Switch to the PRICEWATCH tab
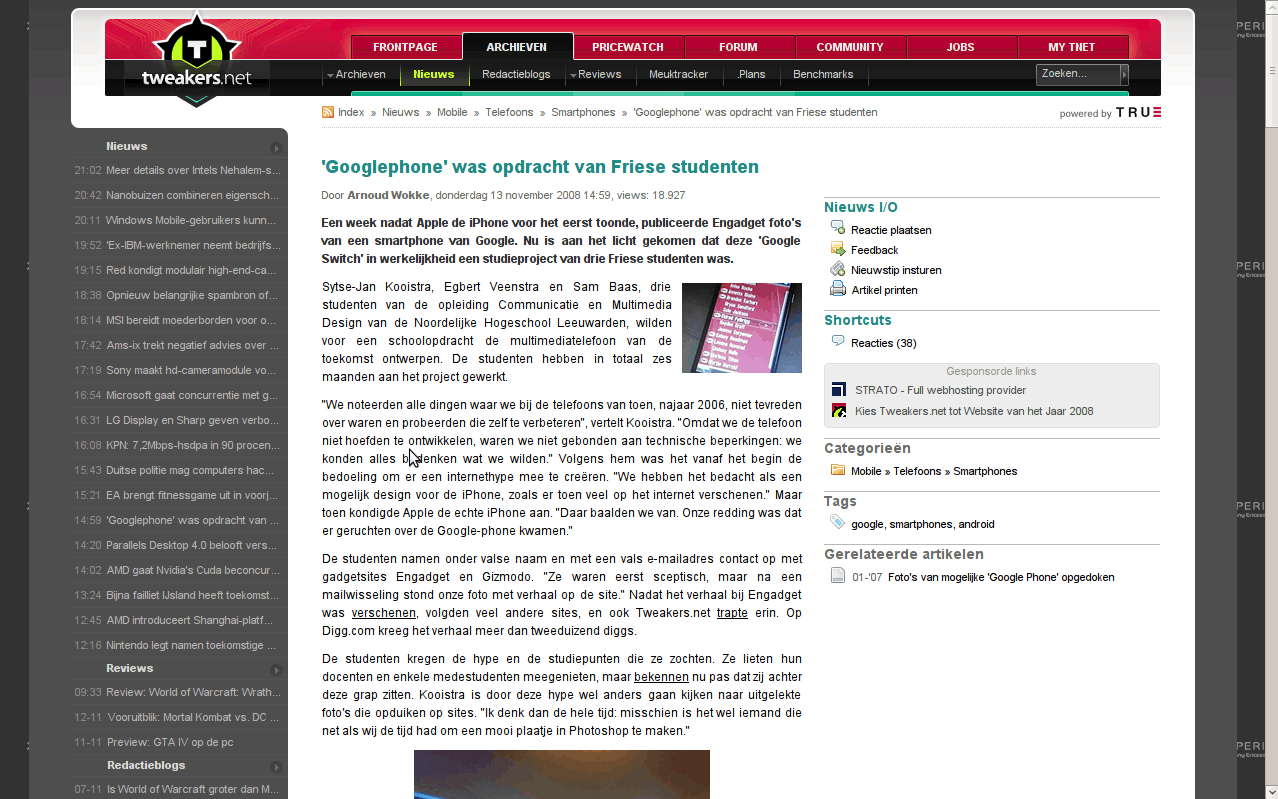The height and width of the screenshot is (799, 1278). (x=628, y=47)
